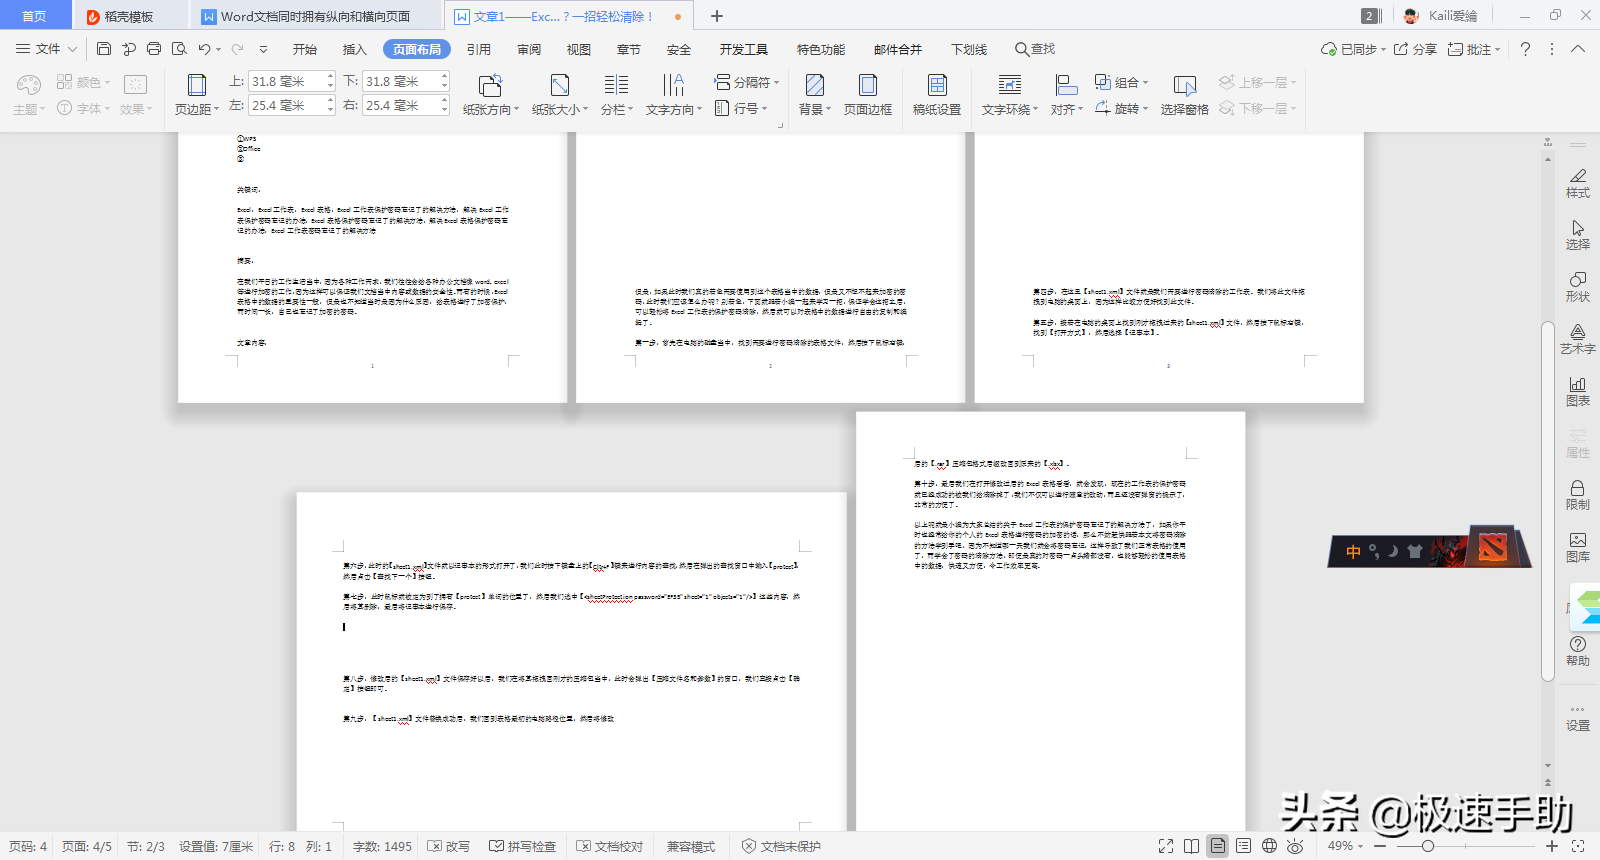The height and width of the screenshot is (860, 1600).
Task: Open the 页边距 margins tool
Action: point(197,95)
